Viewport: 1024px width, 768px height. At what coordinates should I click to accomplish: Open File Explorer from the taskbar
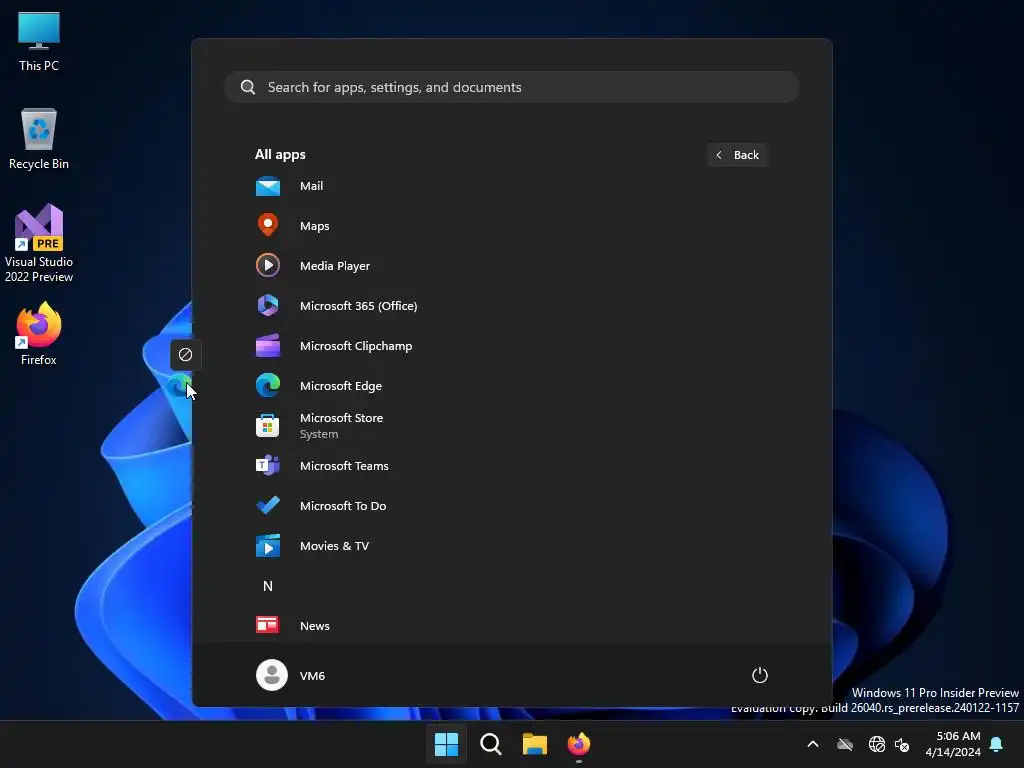pos(535,744)
